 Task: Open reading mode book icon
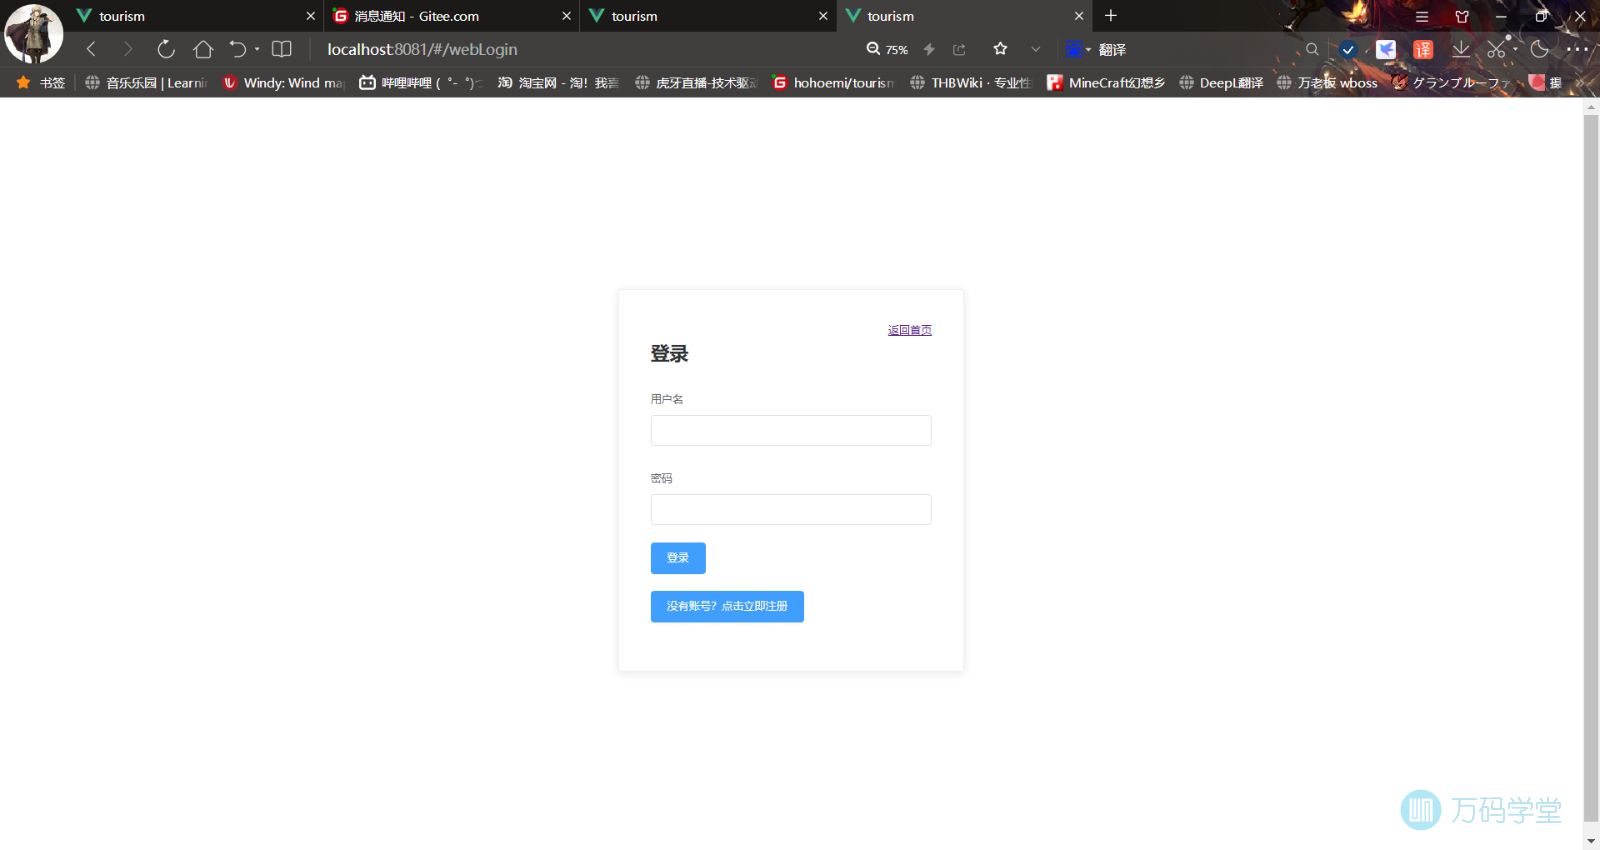coord(282,49)
